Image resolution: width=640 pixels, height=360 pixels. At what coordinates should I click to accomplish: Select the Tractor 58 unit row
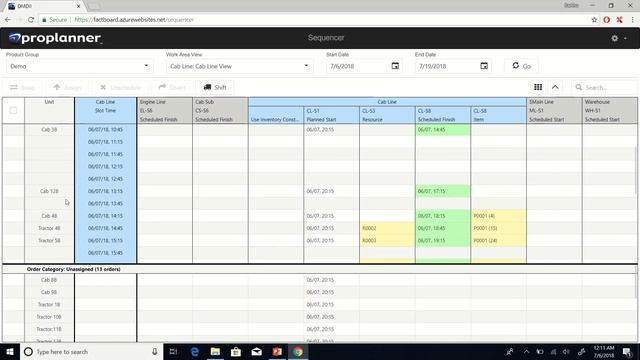pos(49,240)
